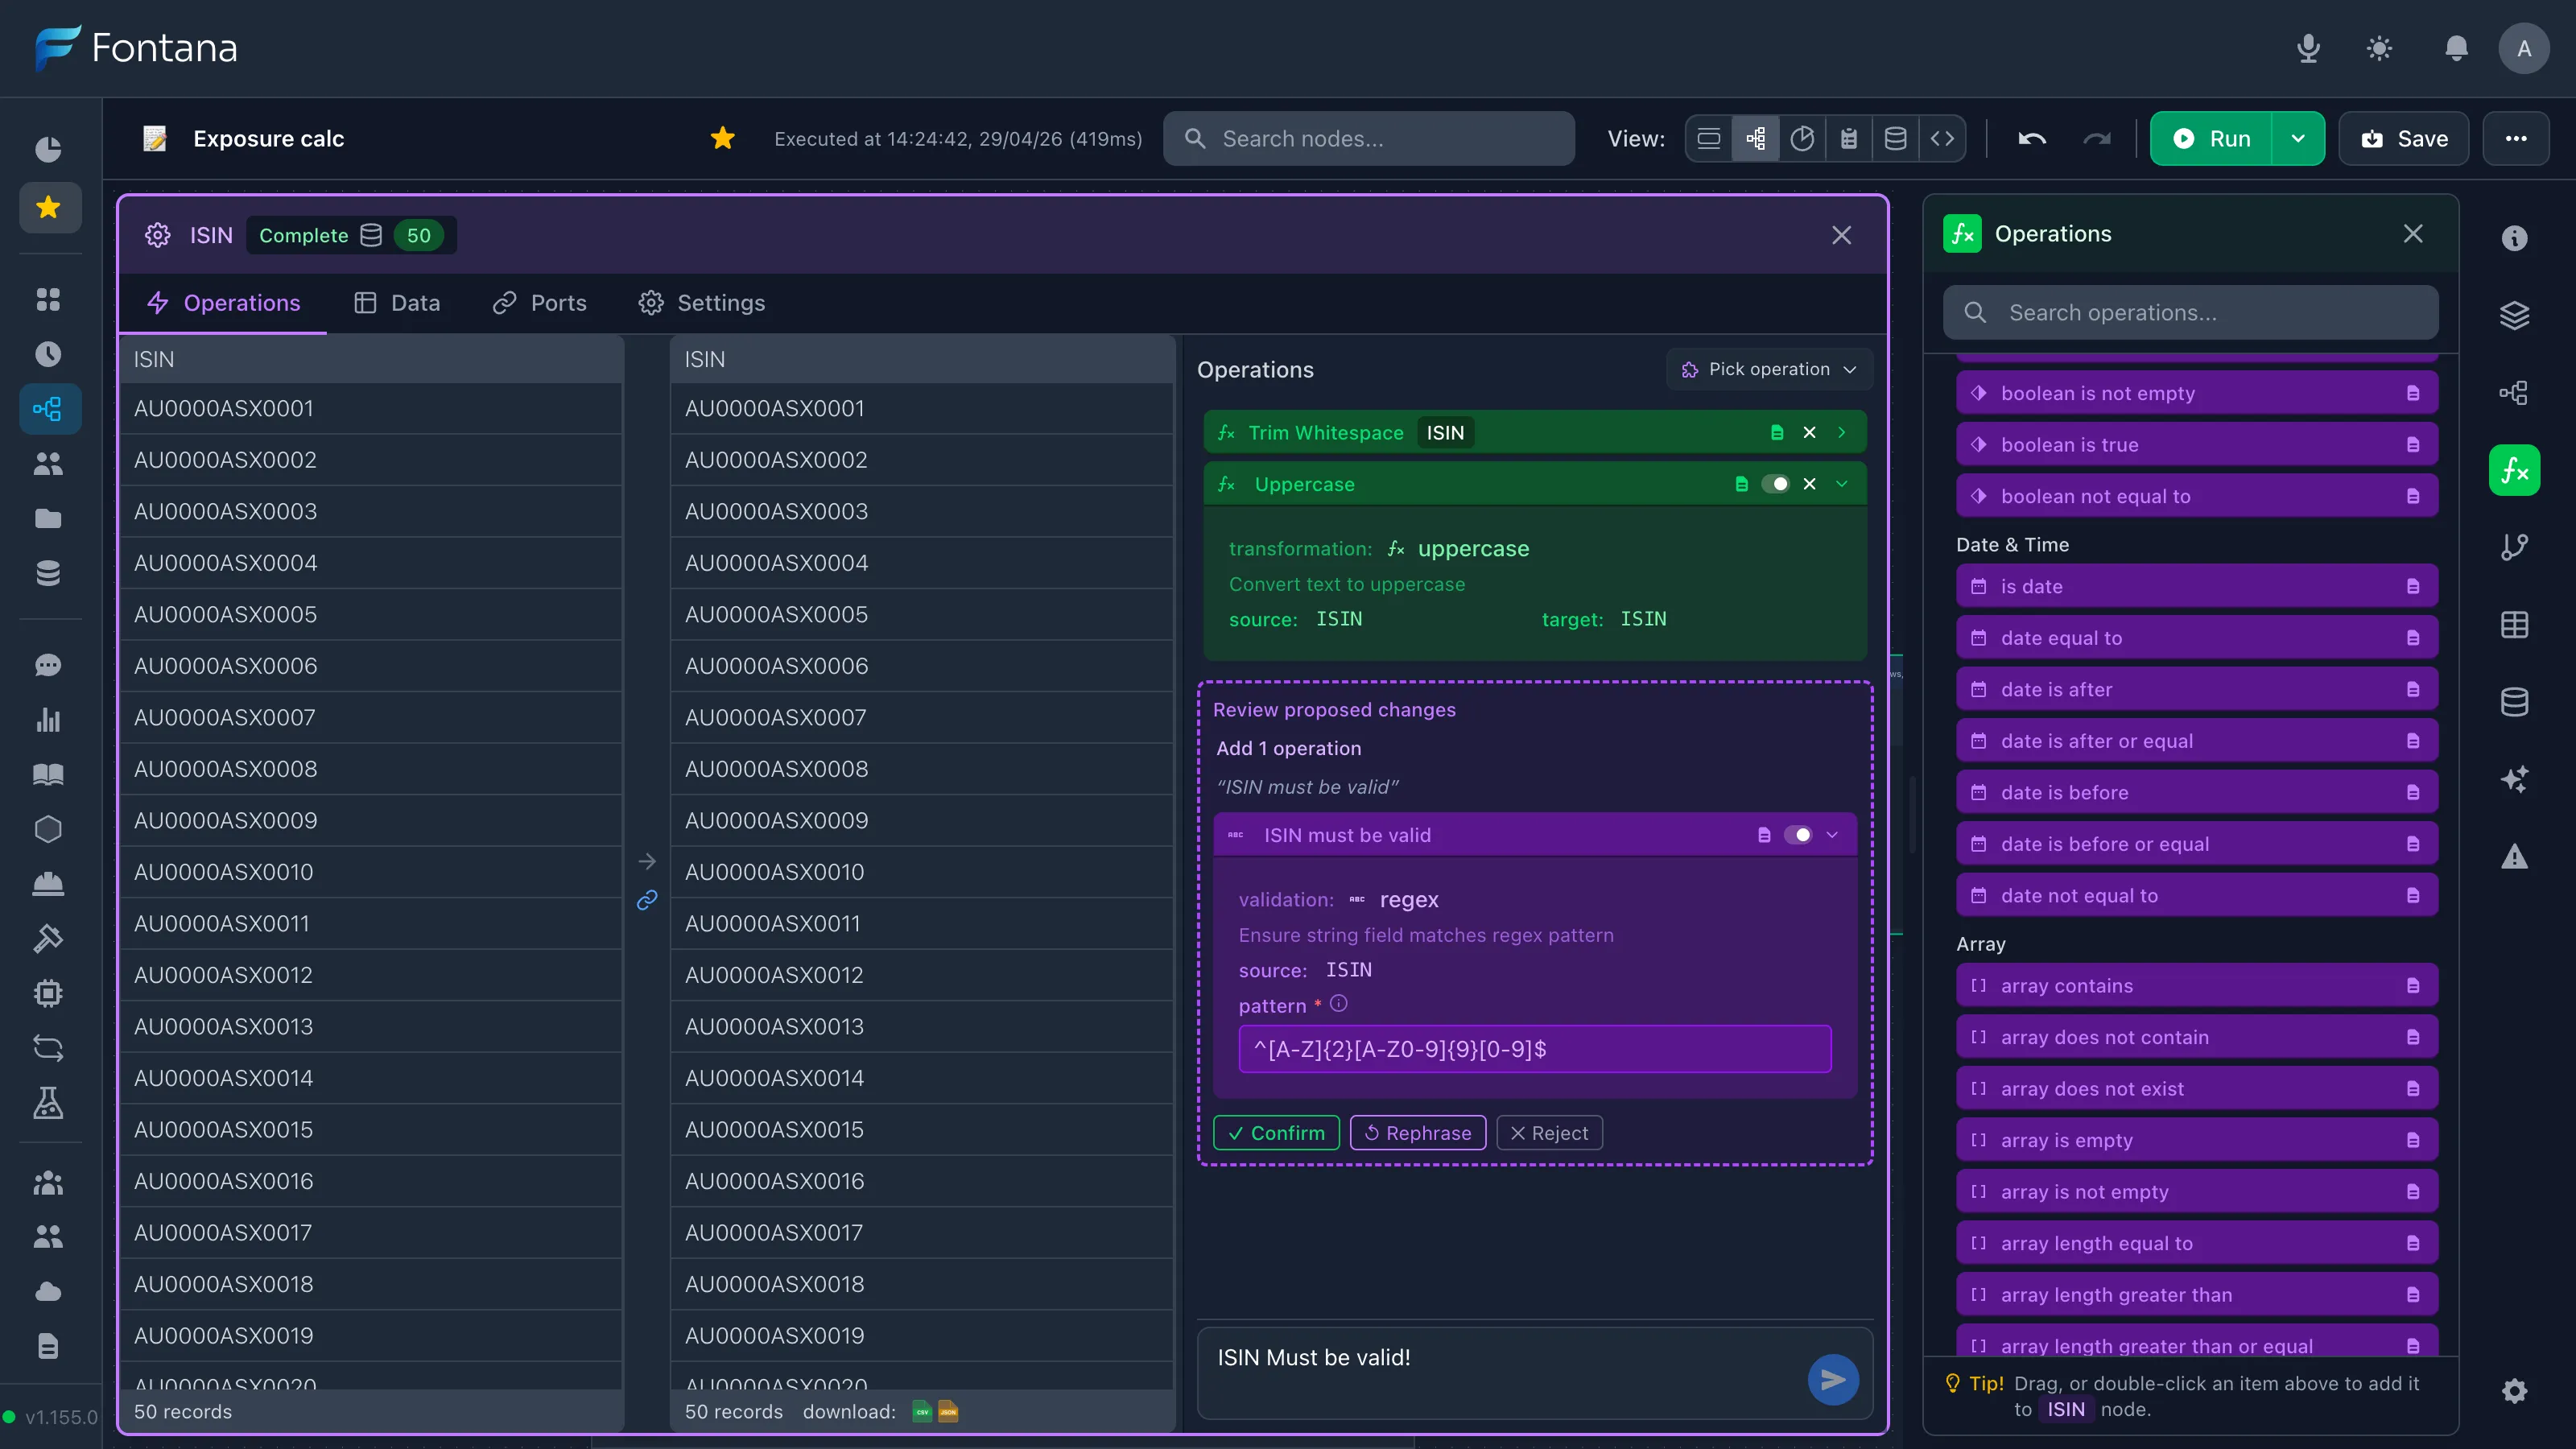Image resolution: width=2576 pixels, height=1449 pixels.
Task: Collapse the Uppercase operation
Action: coord(1841,484)
